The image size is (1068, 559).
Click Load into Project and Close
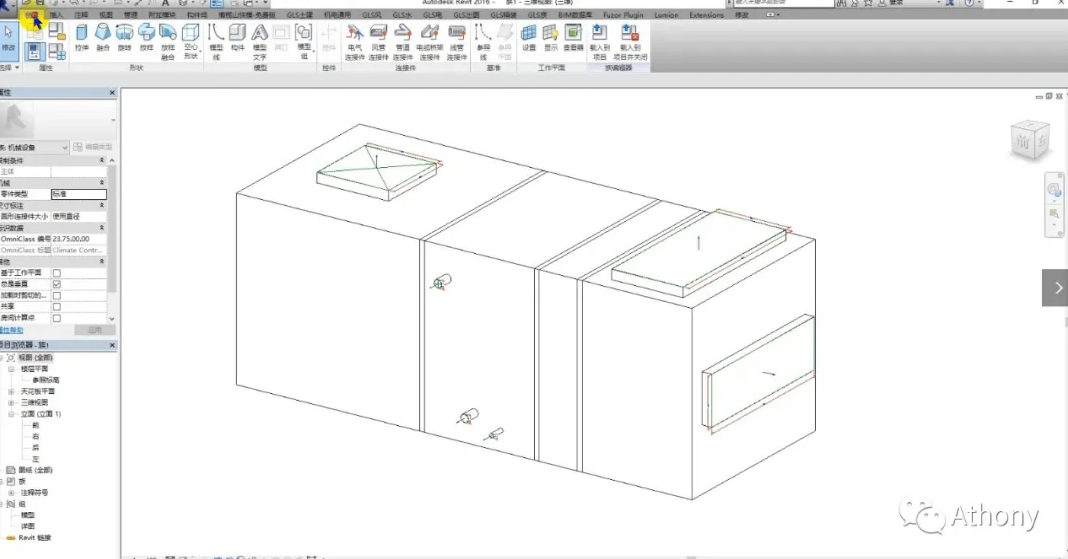[630, 42]
